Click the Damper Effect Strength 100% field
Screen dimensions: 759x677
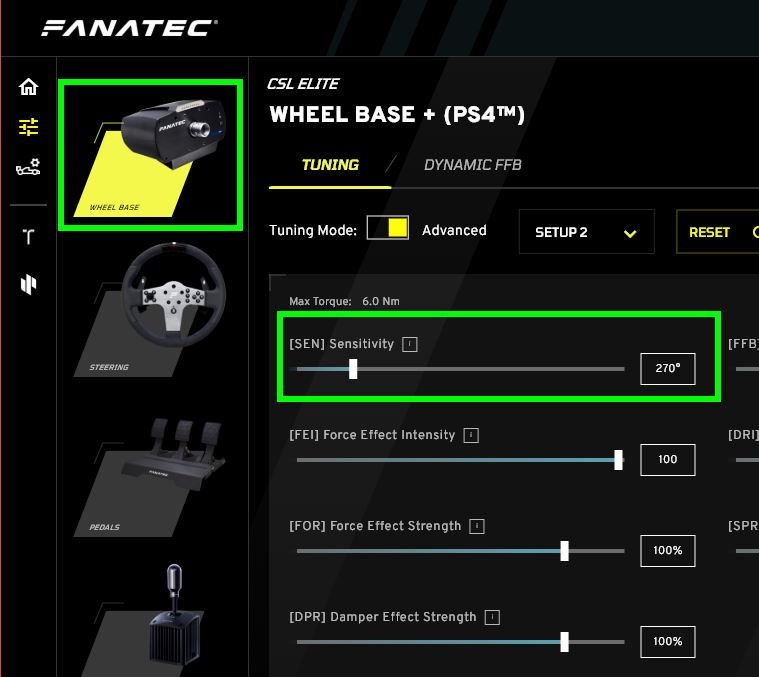[668, 642]
